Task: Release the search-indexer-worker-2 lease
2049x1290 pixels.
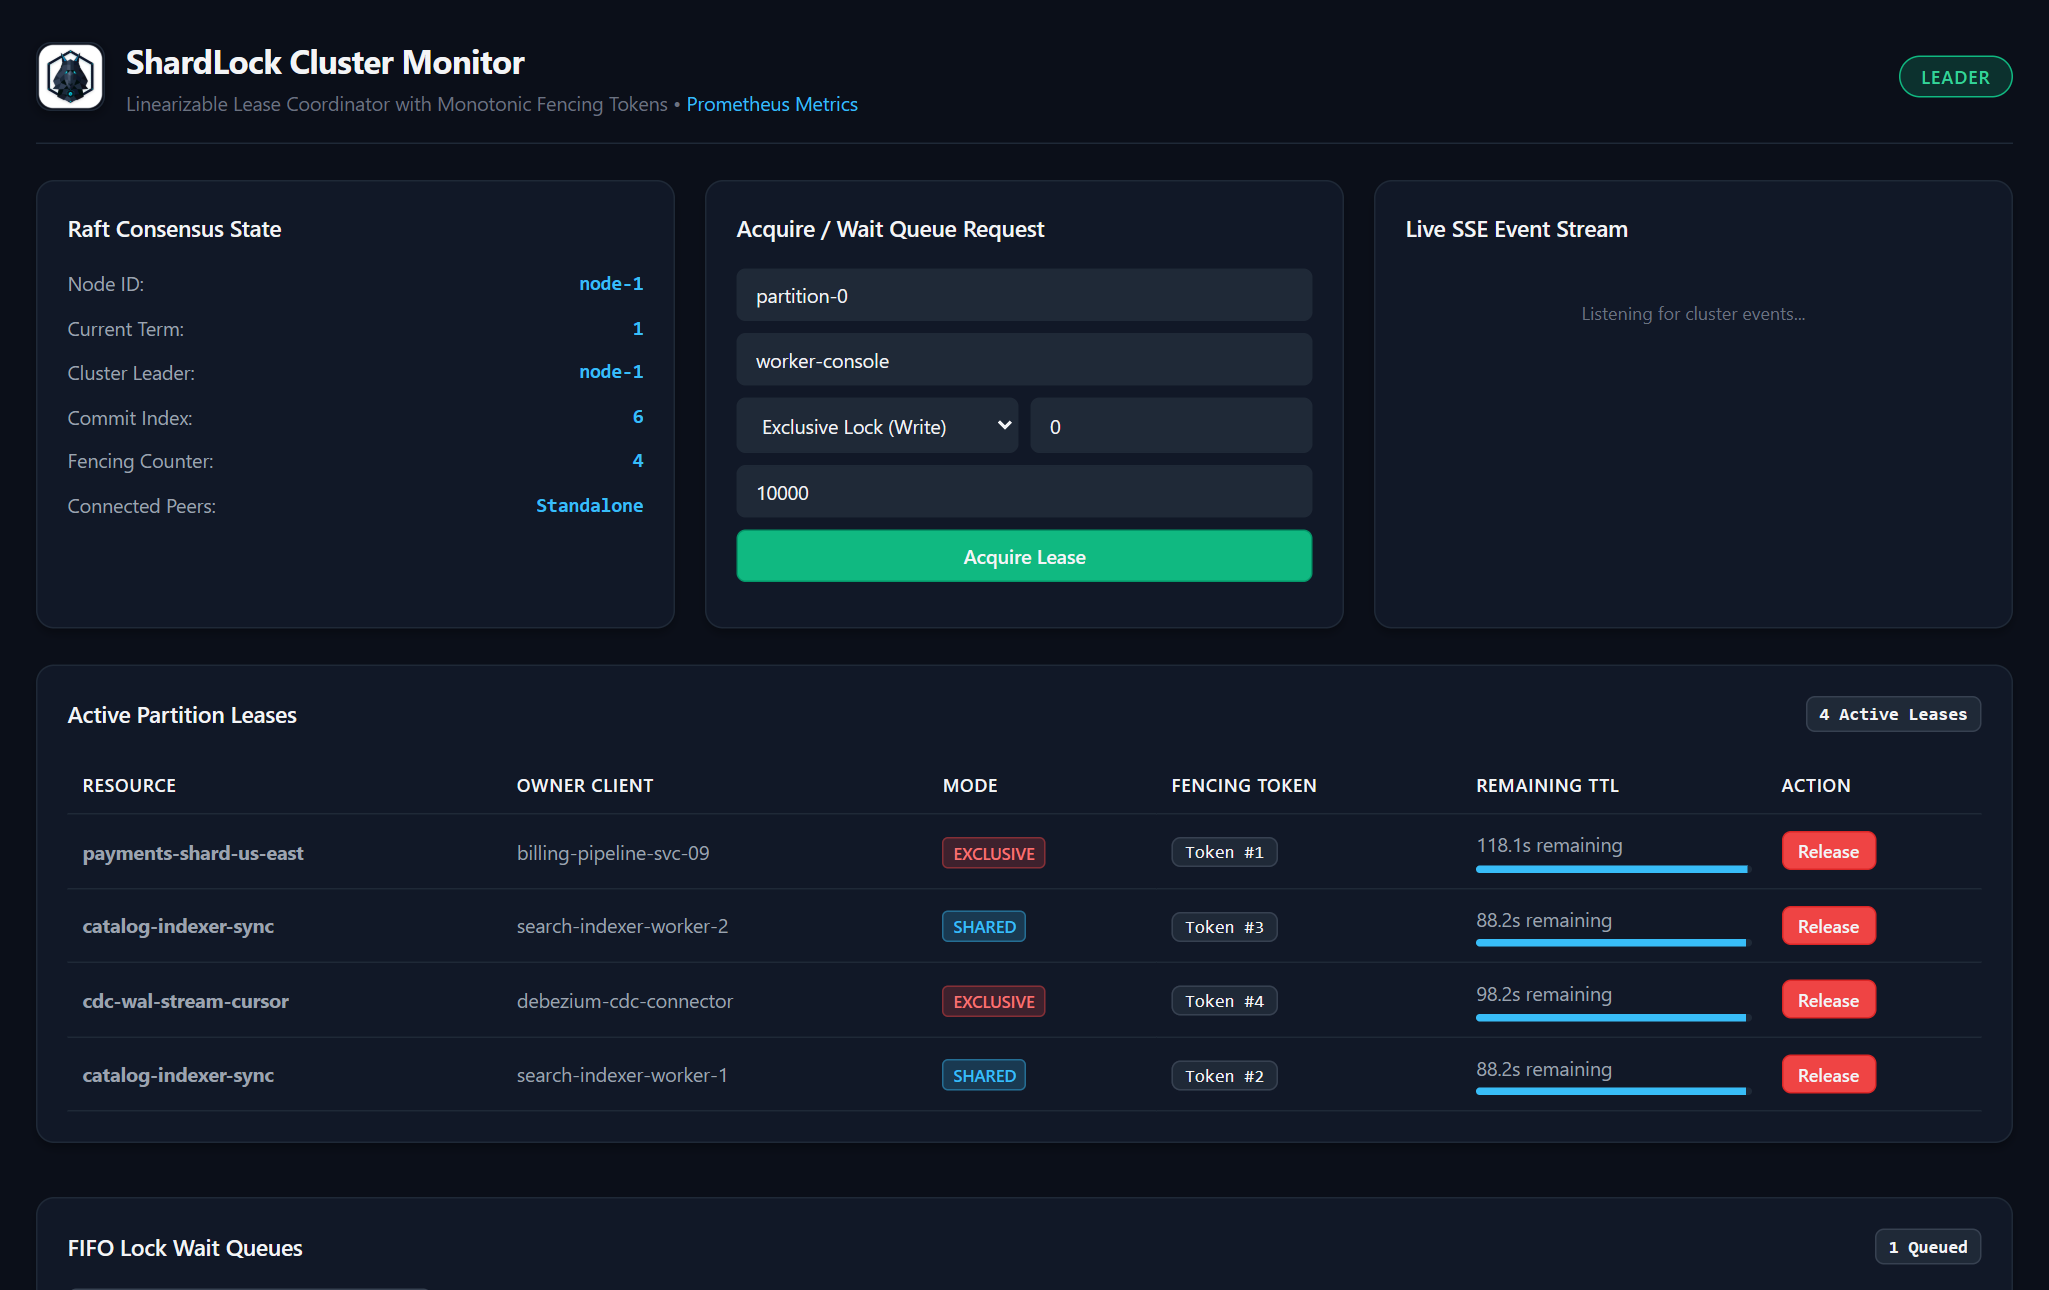Action: 1828,926
